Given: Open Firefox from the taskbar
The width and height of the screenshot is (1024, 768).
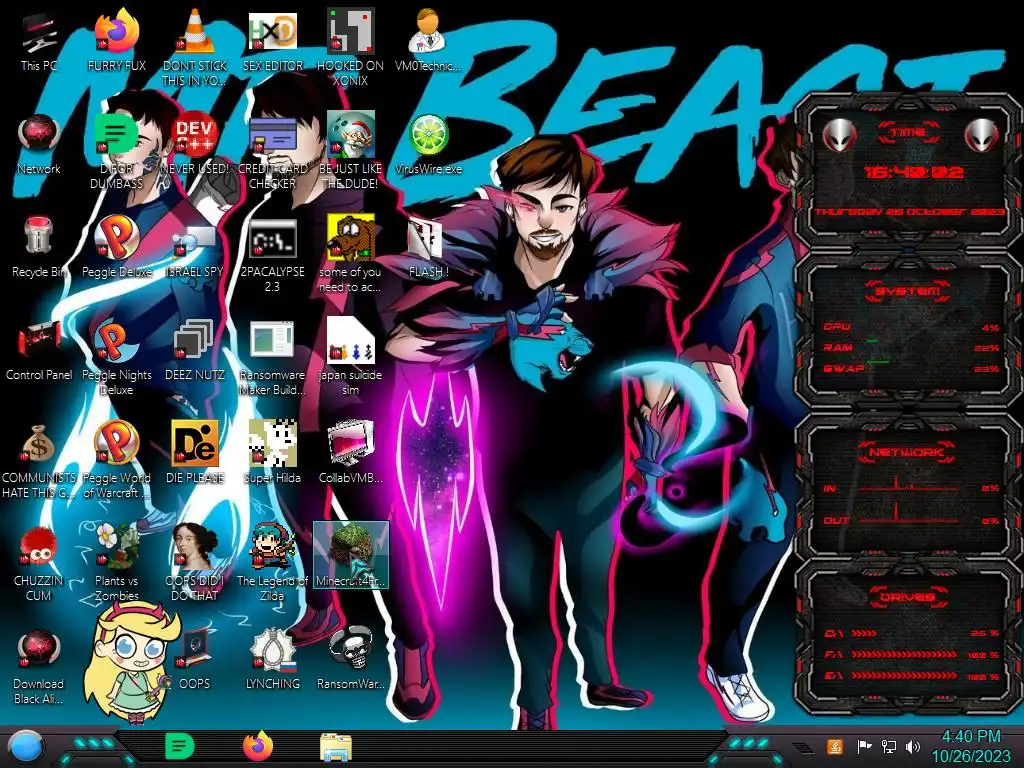Looking at the screenshot, I should point(258,746).
